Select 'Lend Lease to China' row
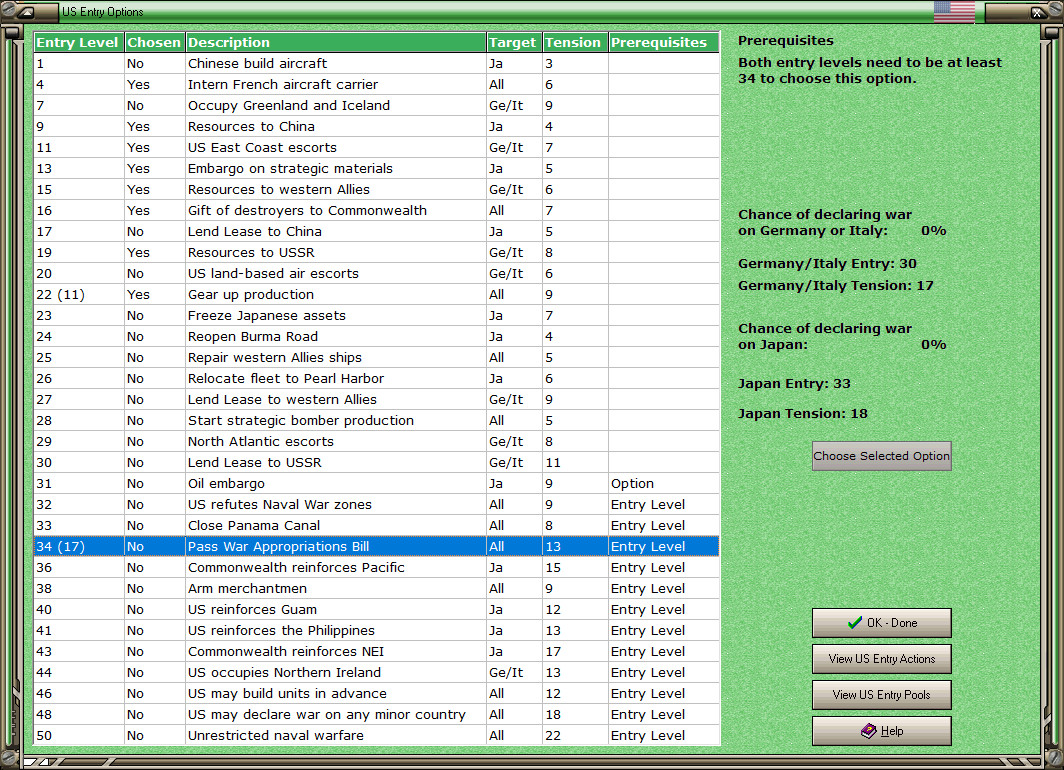This screenshot has width=1064, height=770. point(377,231)
